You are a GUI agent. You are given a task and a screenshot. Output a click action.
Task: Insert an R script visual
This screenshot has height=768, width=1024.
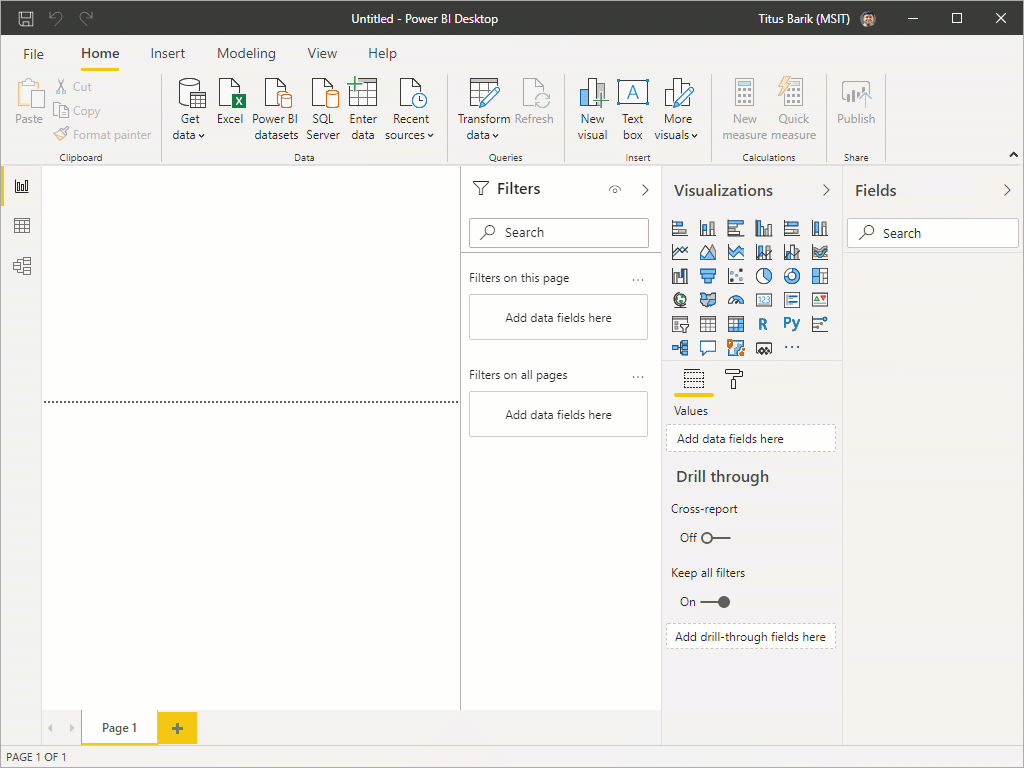pyautogui.click(x=764, y=323)
